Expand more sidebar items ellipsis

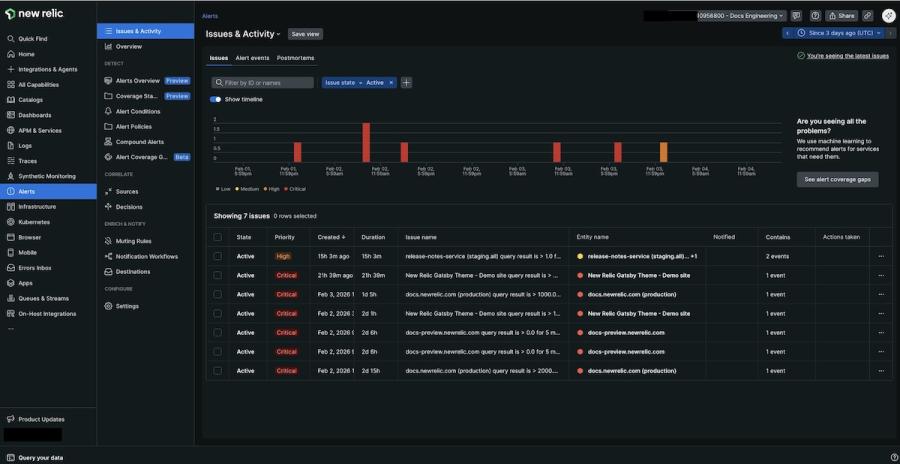tap(10, 329)
